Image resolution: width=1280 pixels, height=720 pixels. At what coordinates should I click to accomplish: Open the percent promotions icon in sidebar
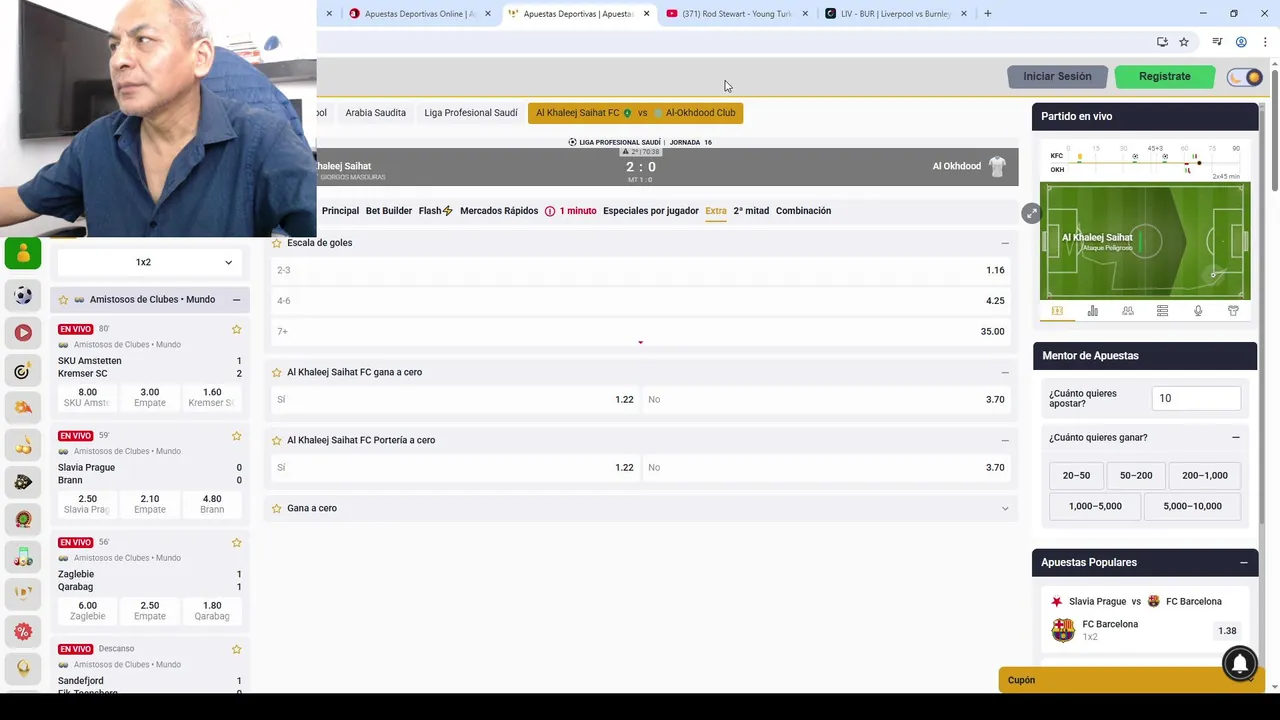(23, 631)
